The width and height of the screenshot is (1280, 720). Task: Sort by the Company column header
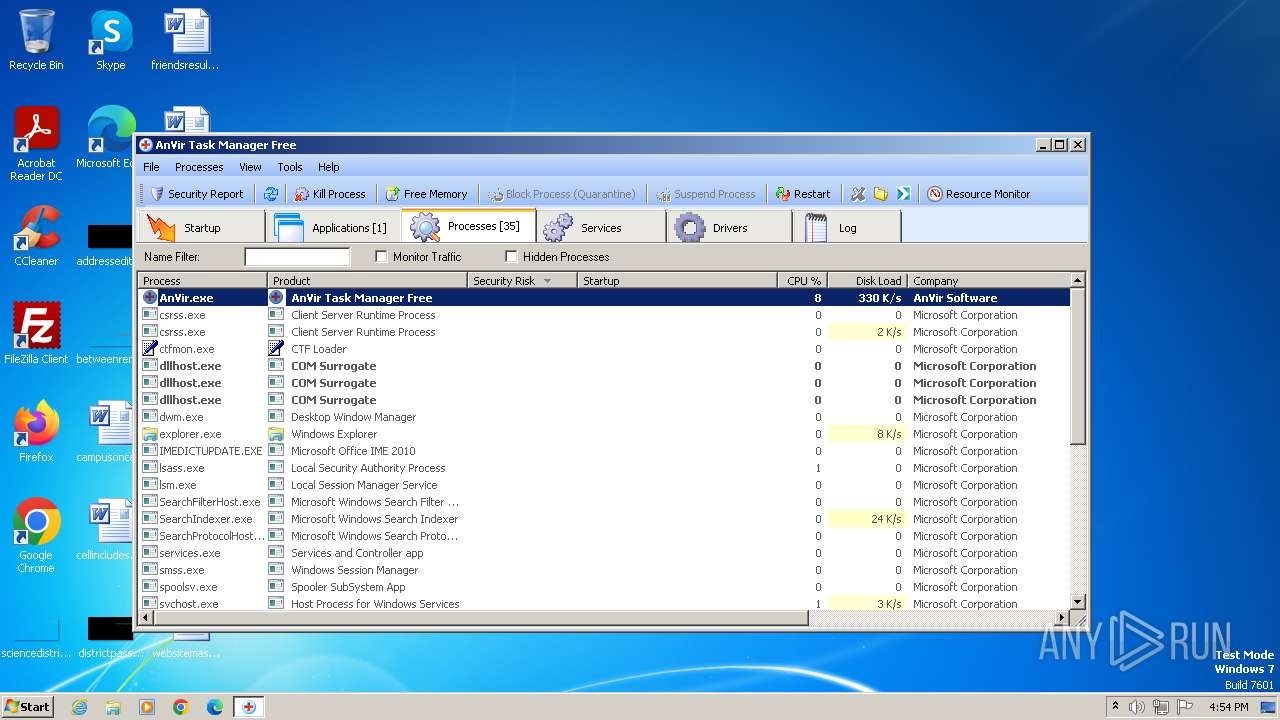click(989, 281)
